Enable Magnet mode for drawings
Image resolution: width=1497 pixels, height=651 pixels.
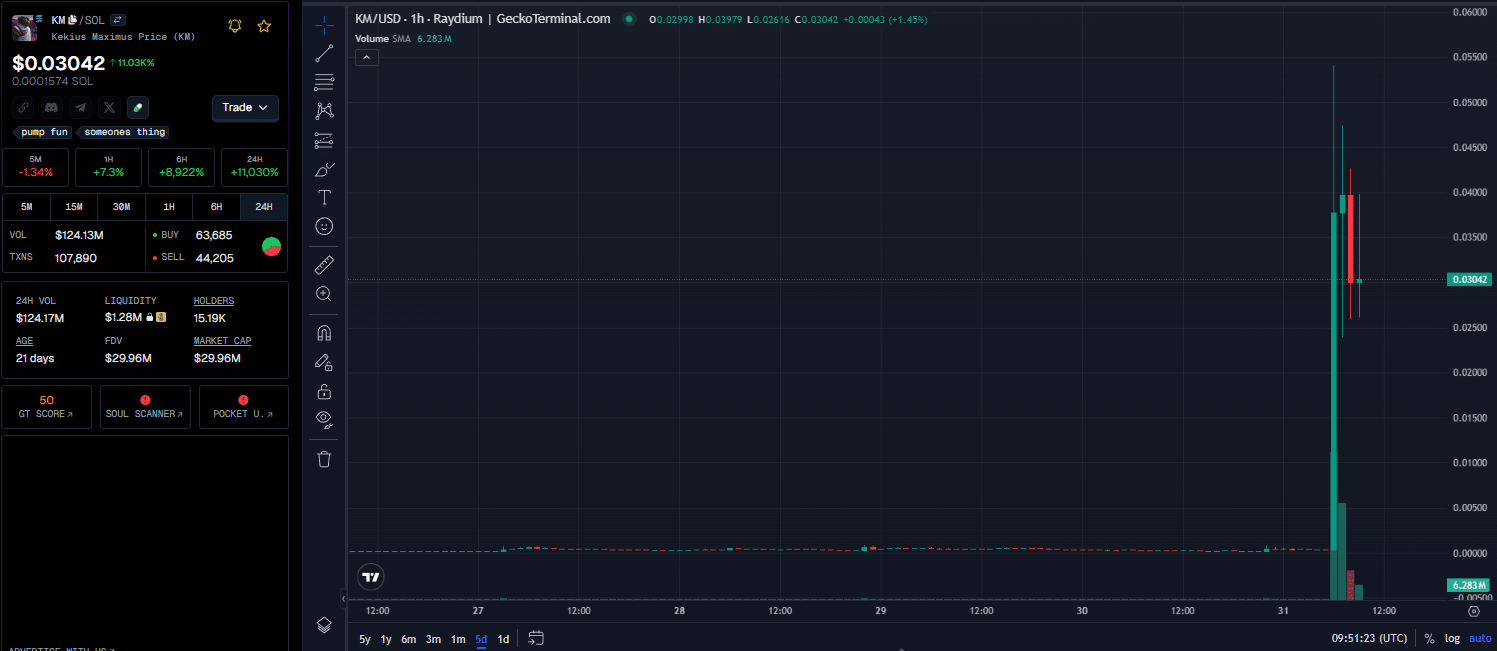[323, 332]
